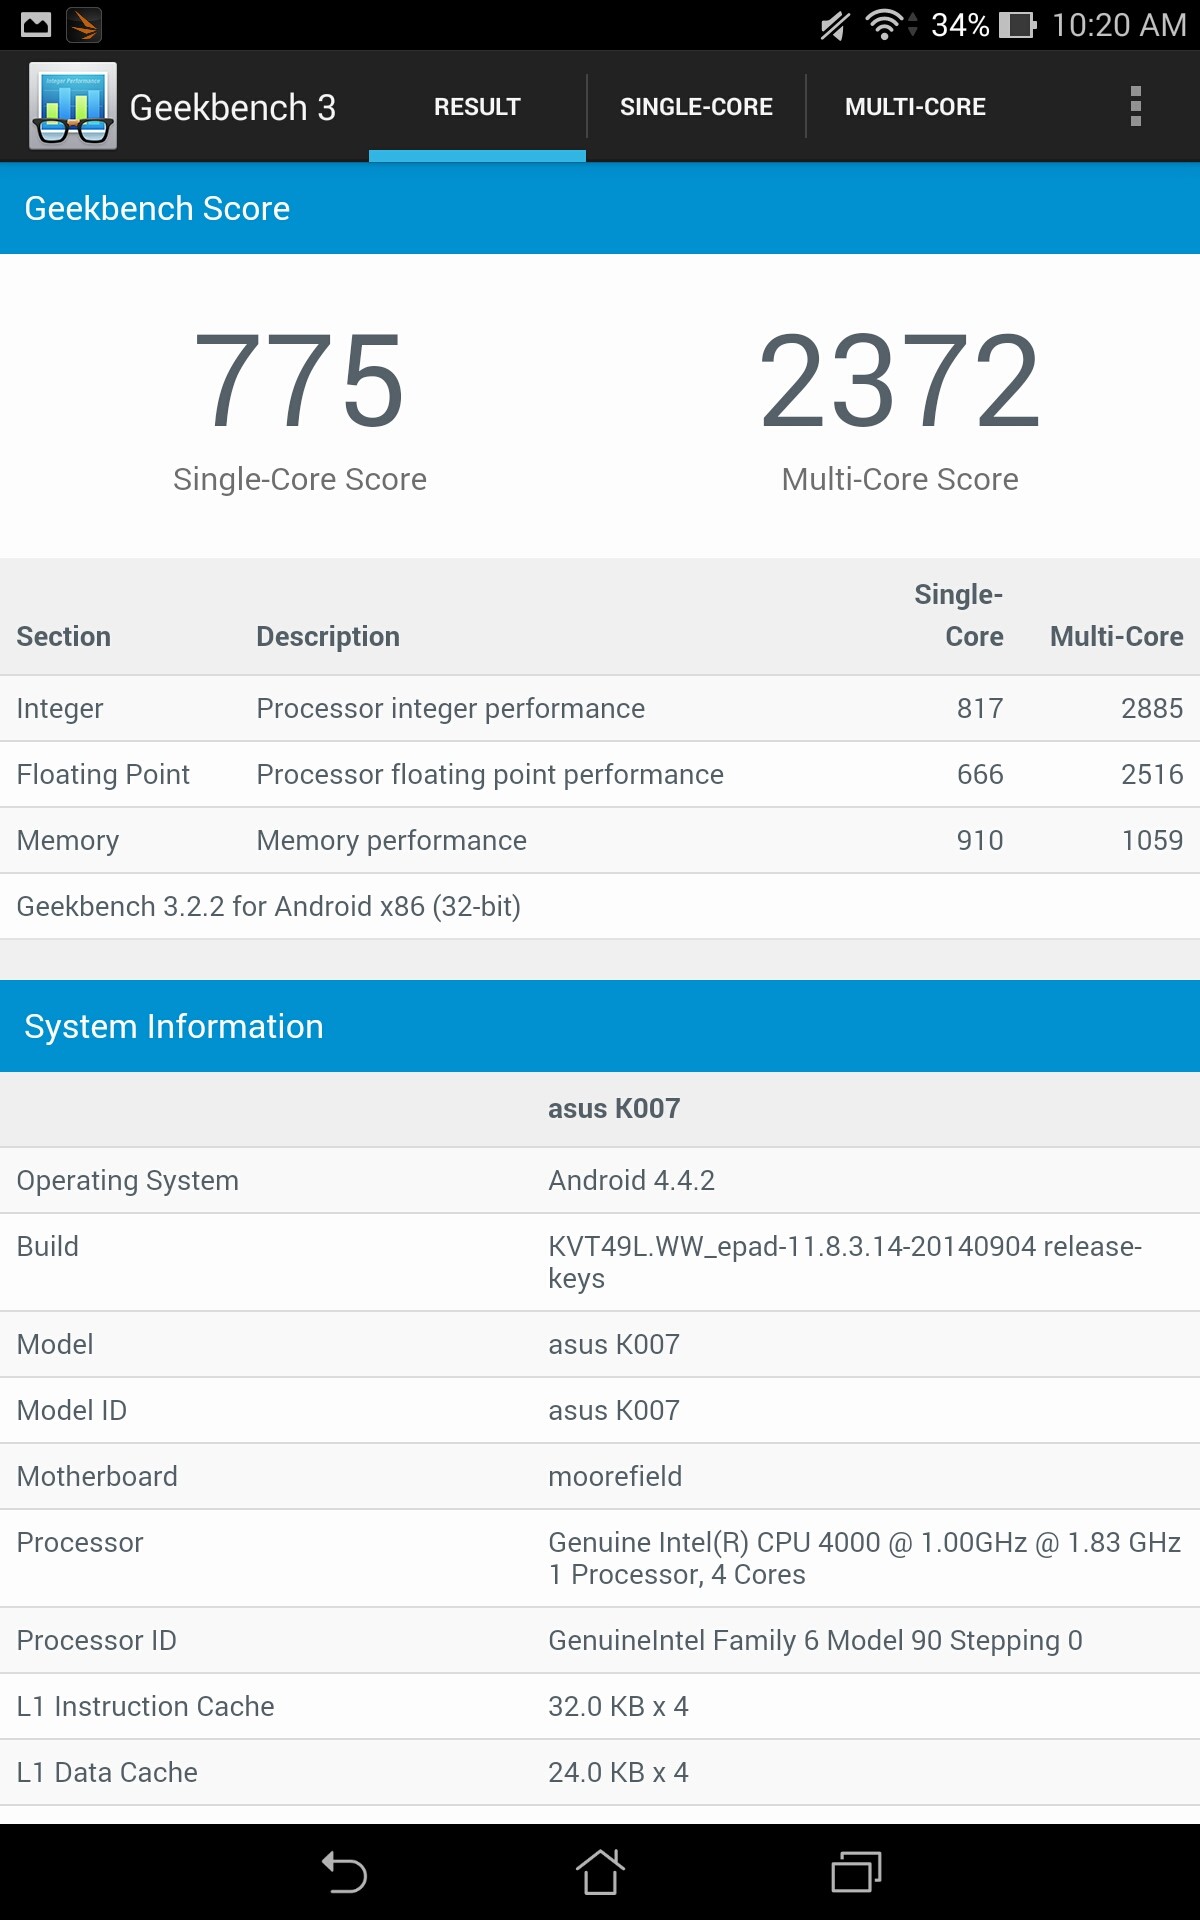
Task: Select the RESULT tab
Action: pos(477,107)
